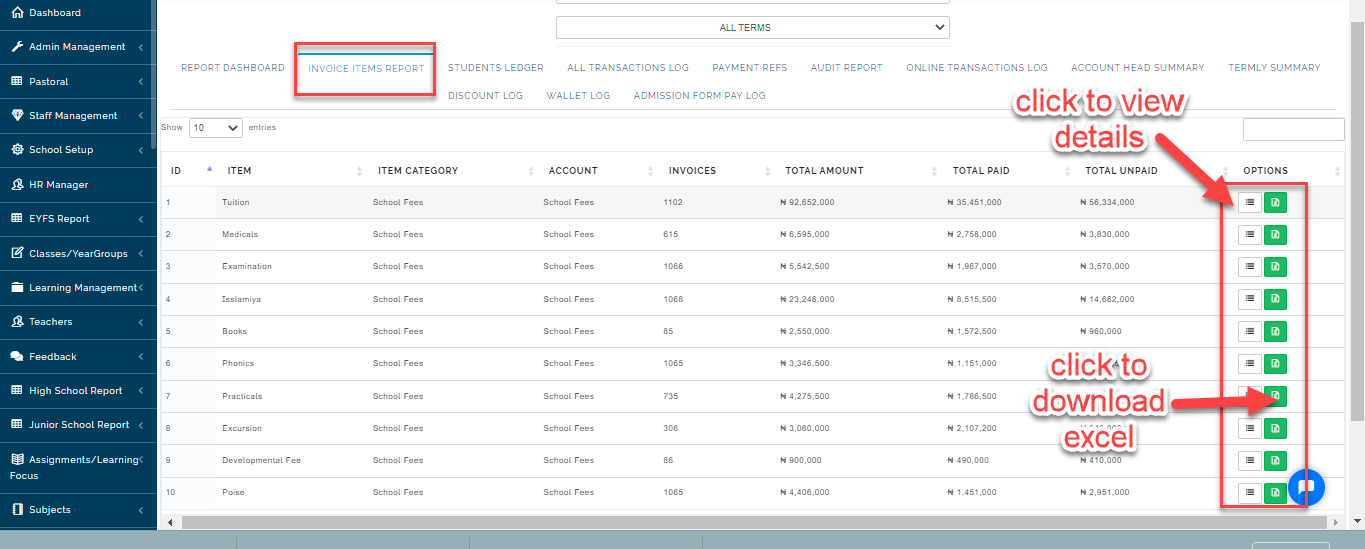Open the Show entries count dropdown
The width and height of the screenshot is (1365, 549).
pyautogui.click(x=216, y=128)
